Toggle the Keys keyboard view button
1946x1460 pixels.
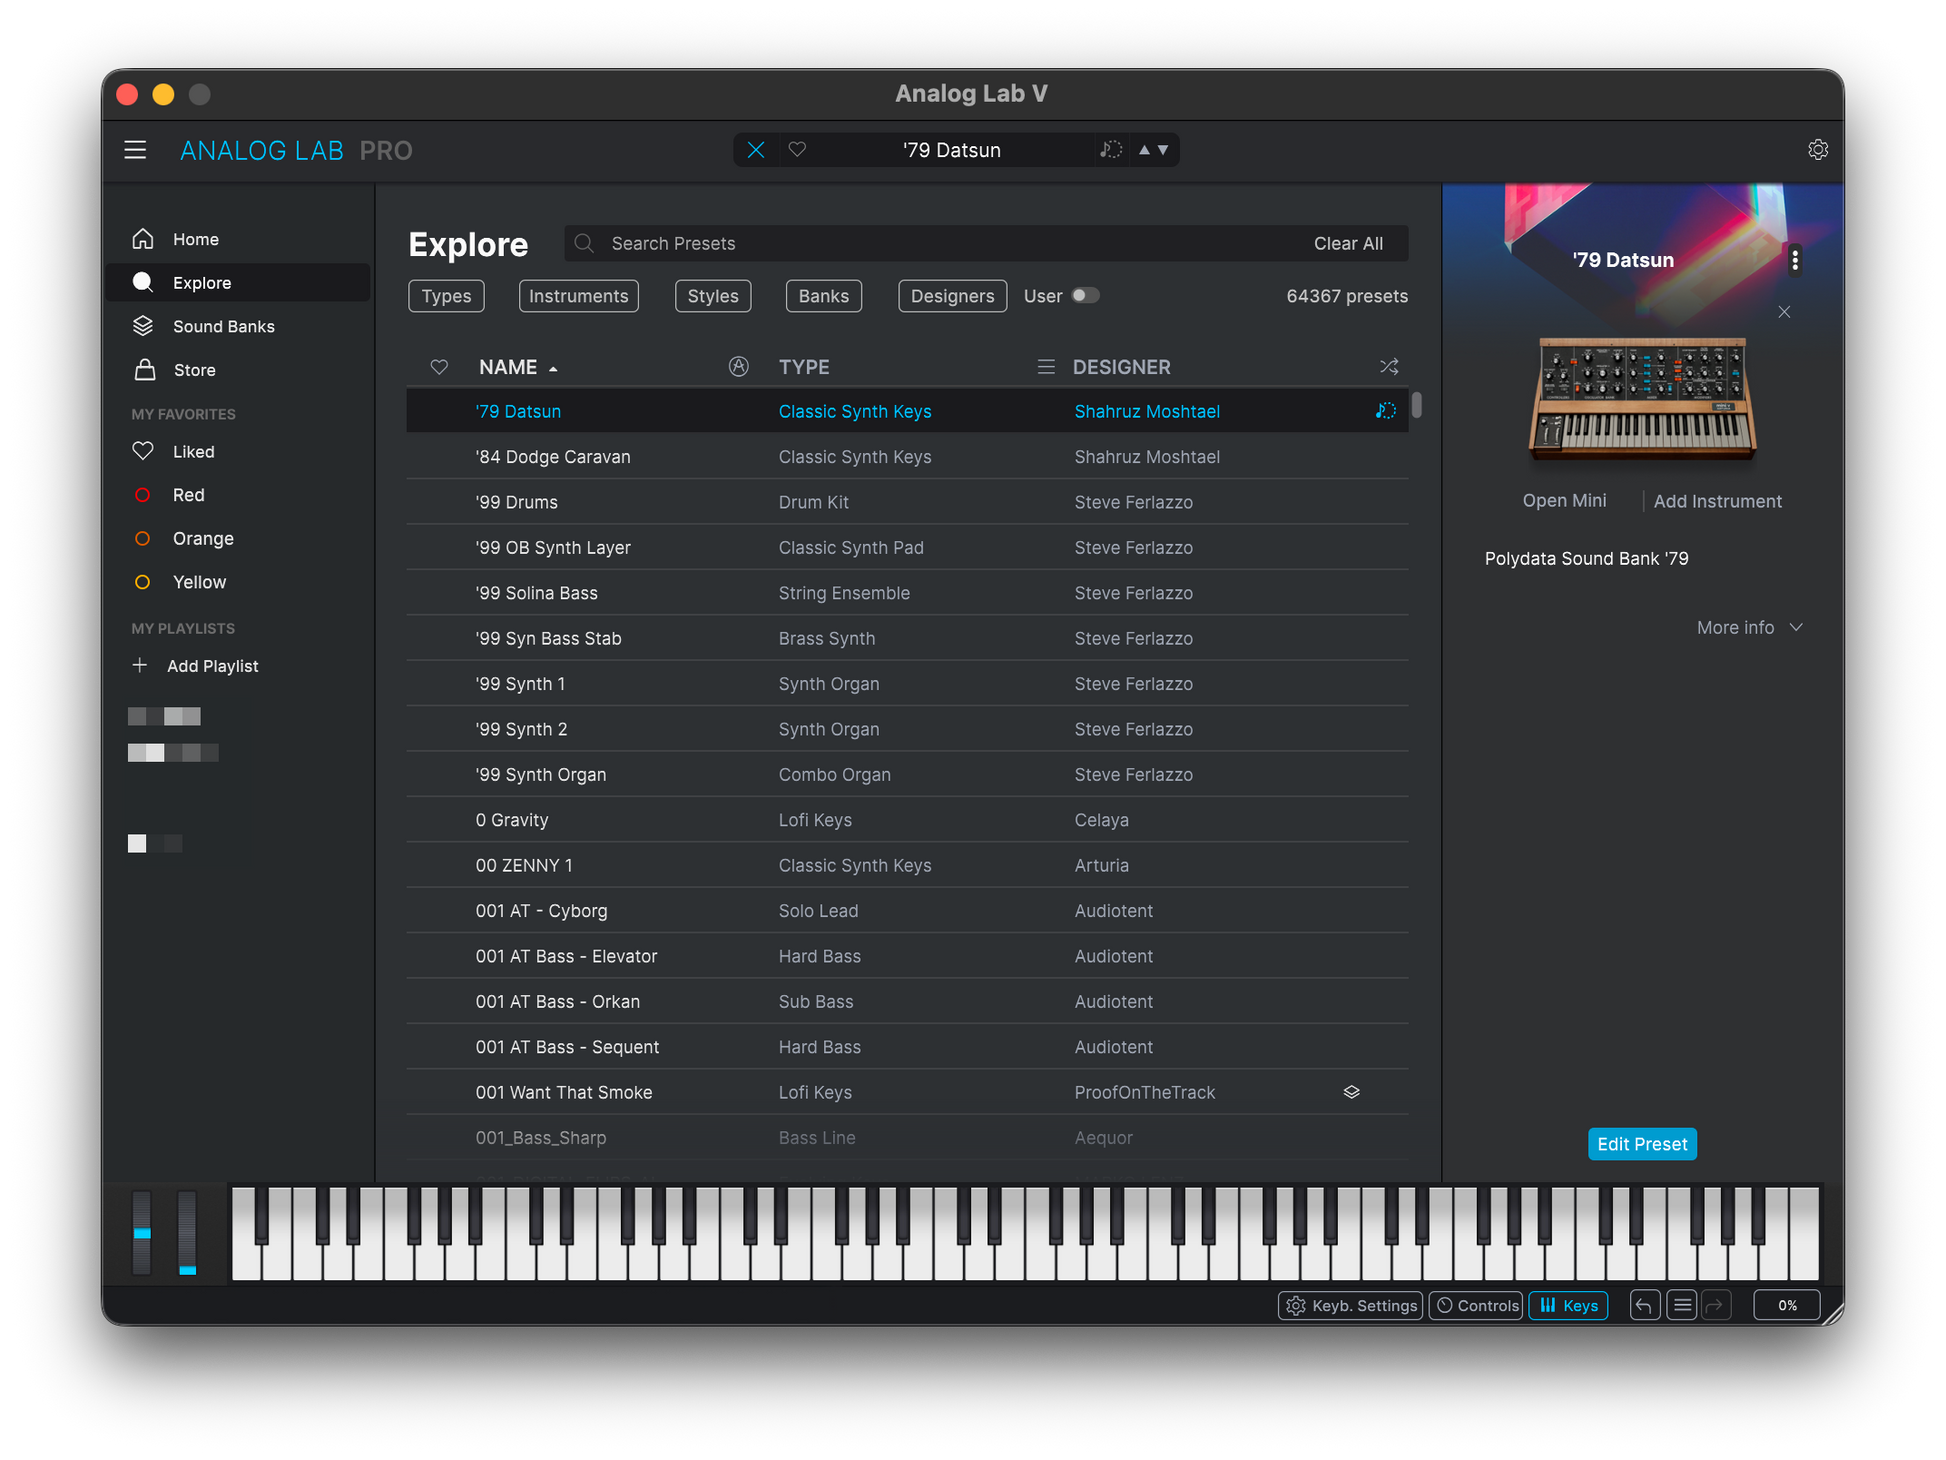1568,1305
